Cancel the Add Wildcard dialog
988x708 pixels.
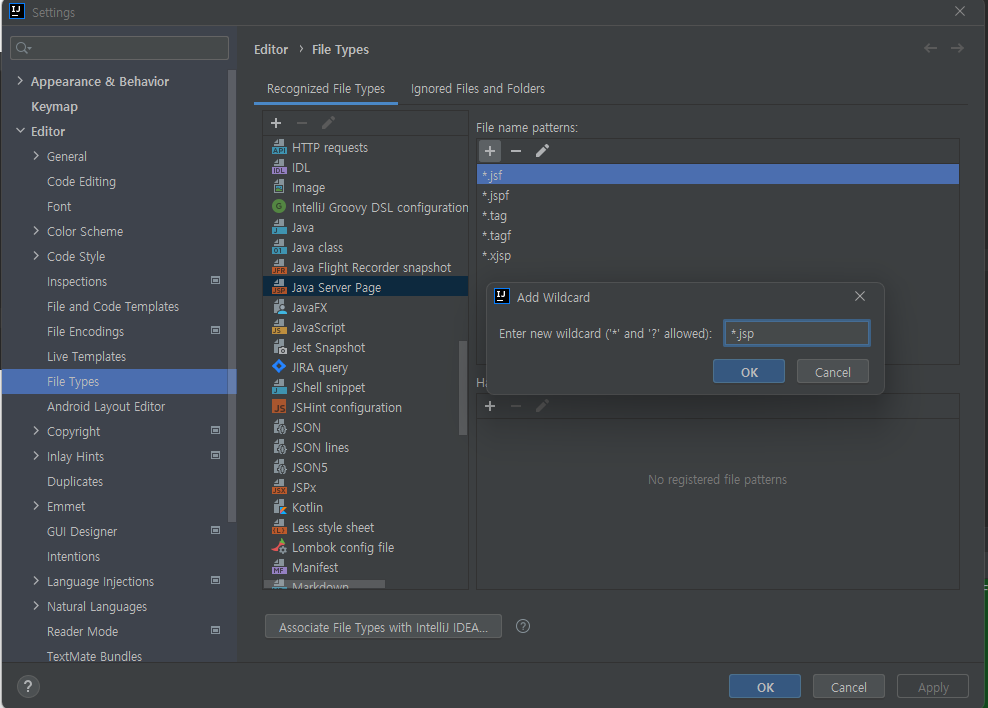click(832, 372)
